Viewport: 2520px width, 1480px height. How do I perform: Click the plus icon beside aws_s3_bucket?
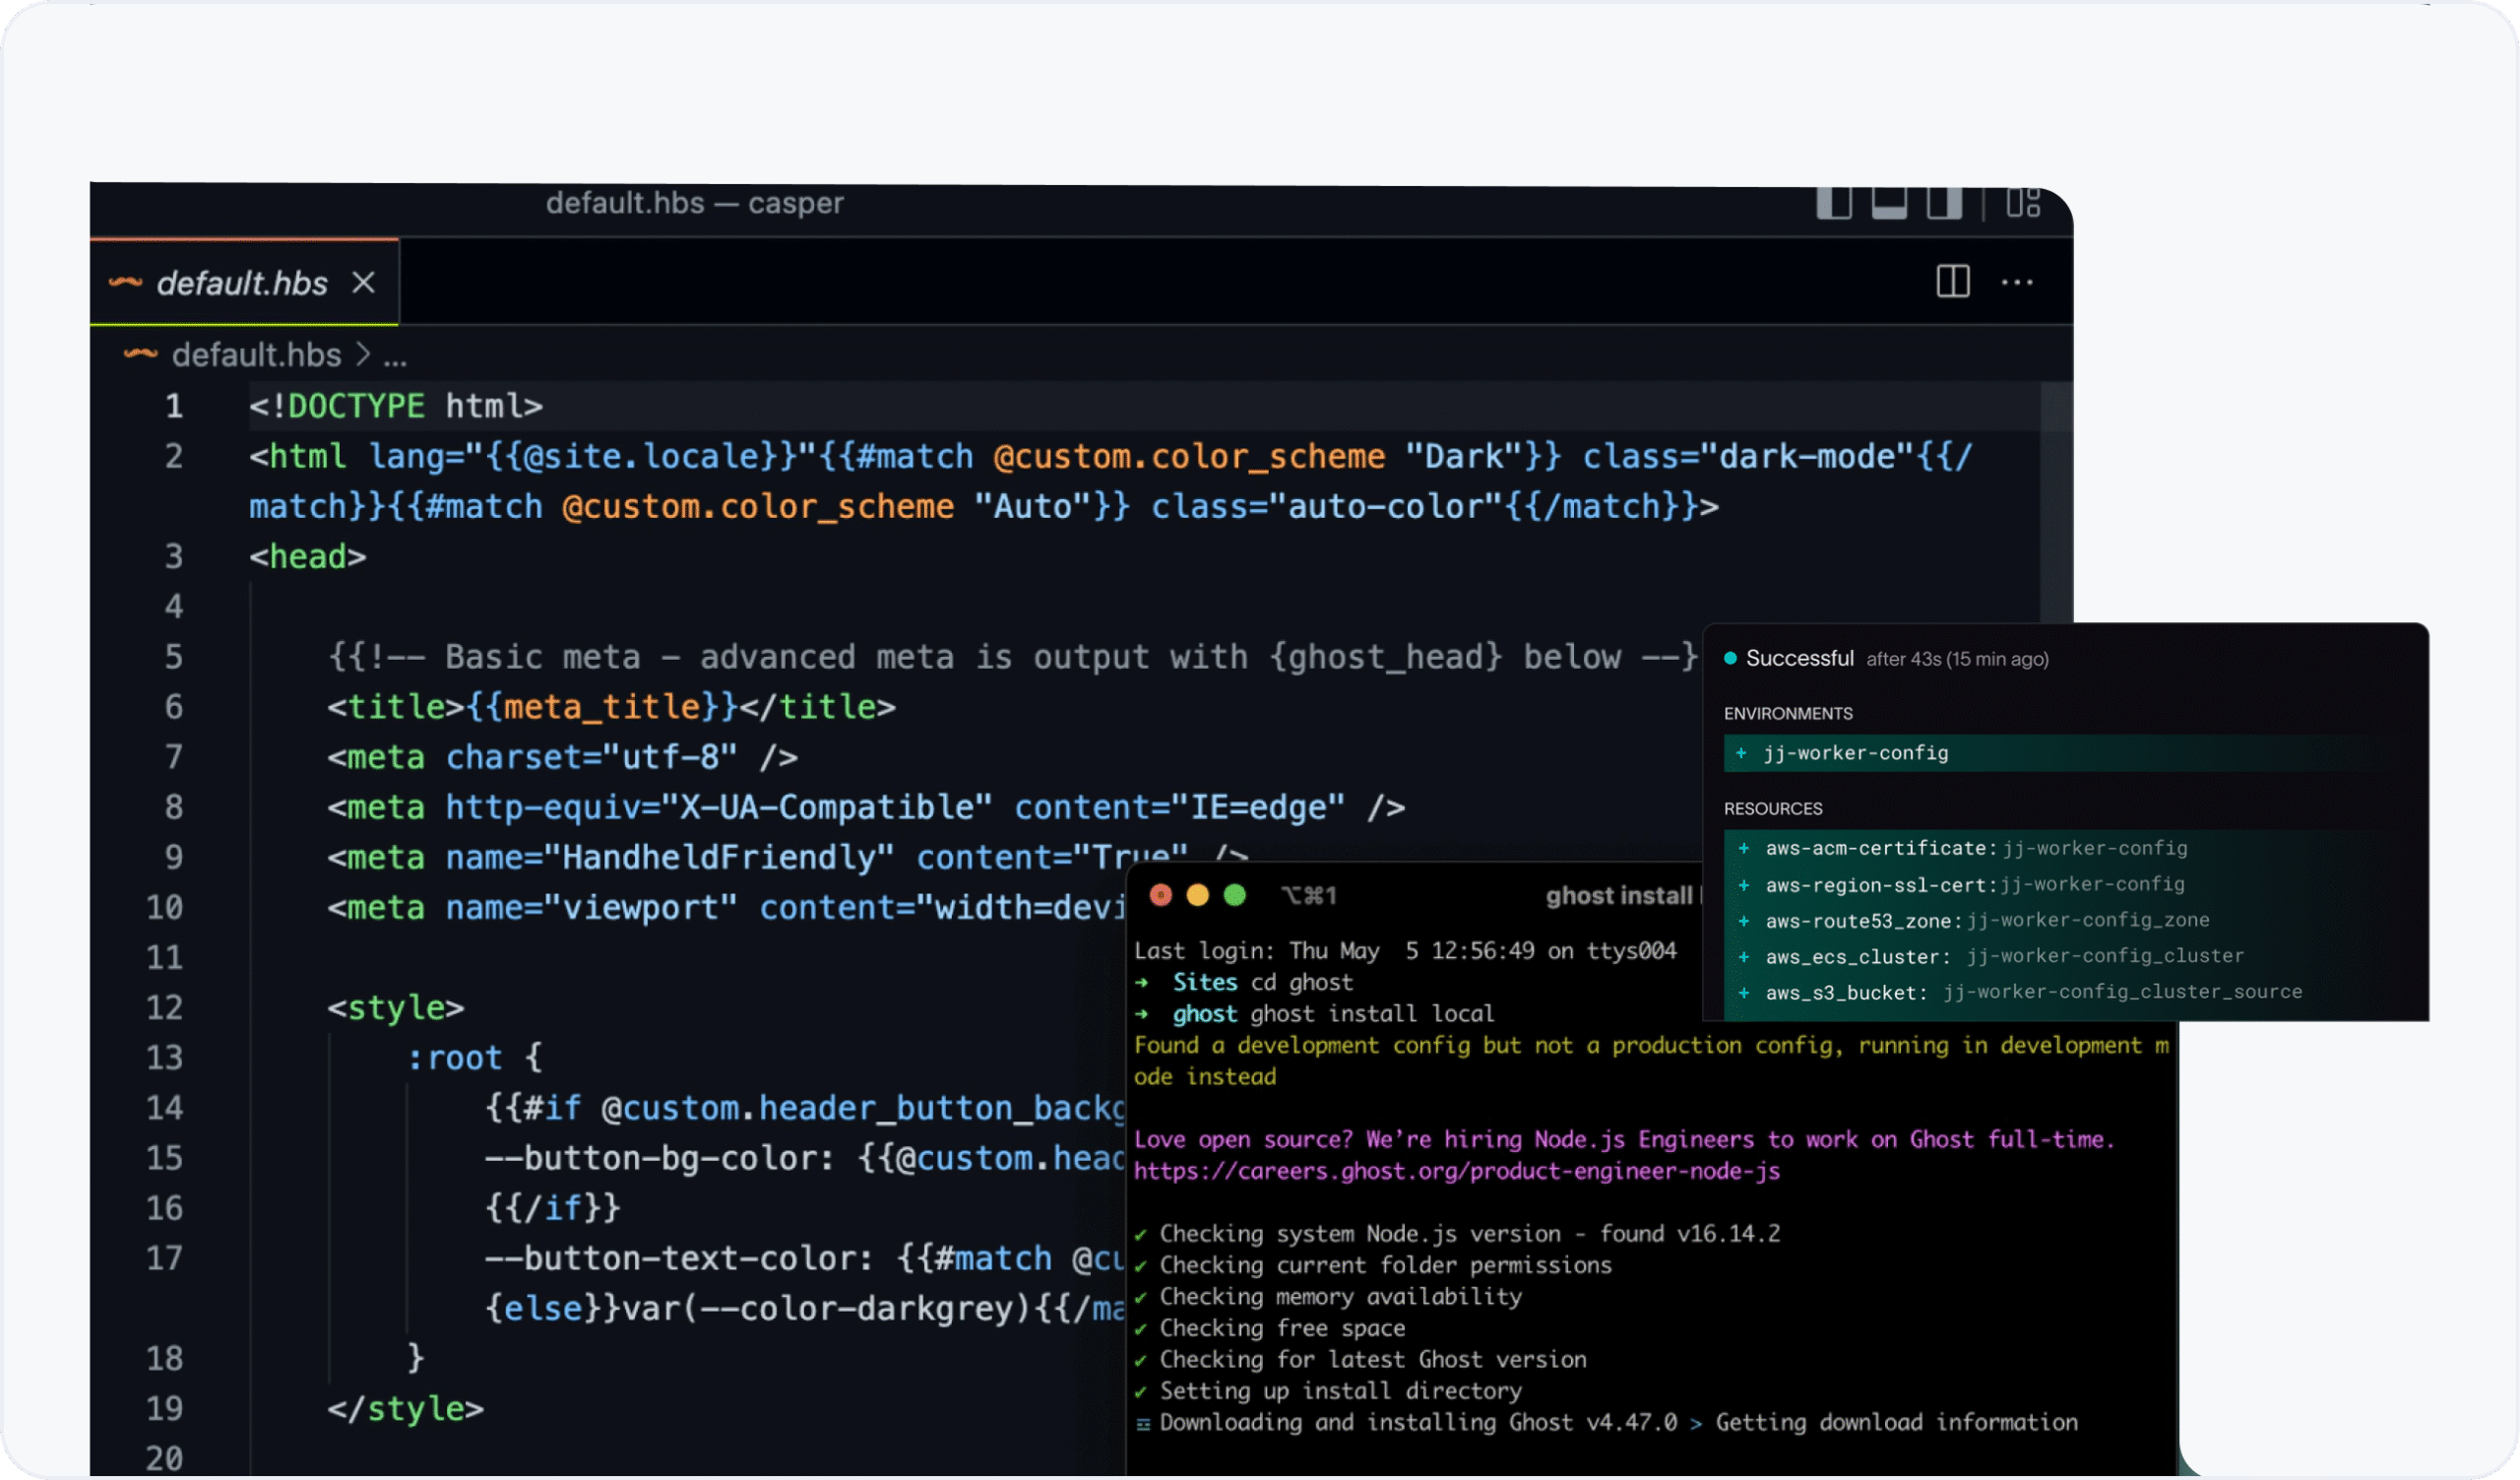coord(1743,992)
